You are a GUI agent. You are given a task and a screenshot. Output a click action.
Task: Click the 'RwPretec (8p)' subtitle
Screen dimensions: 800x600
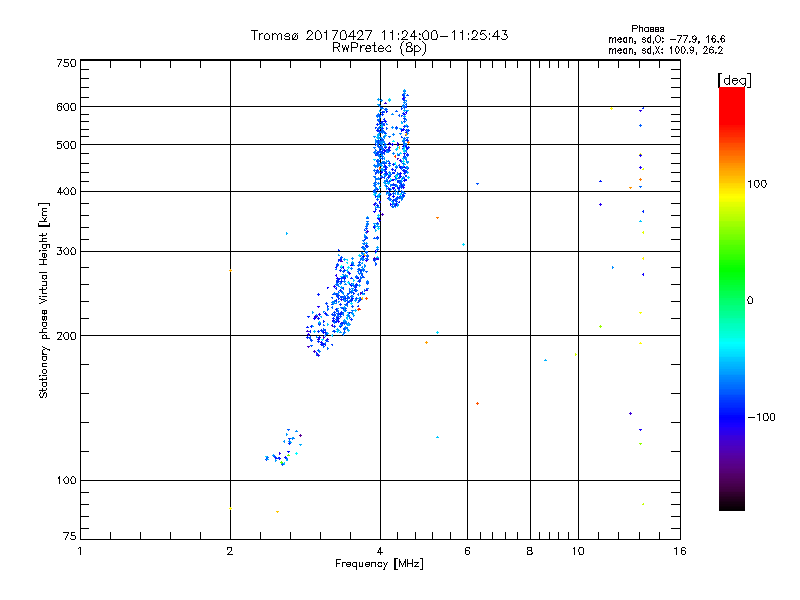(x=379, y=48)
